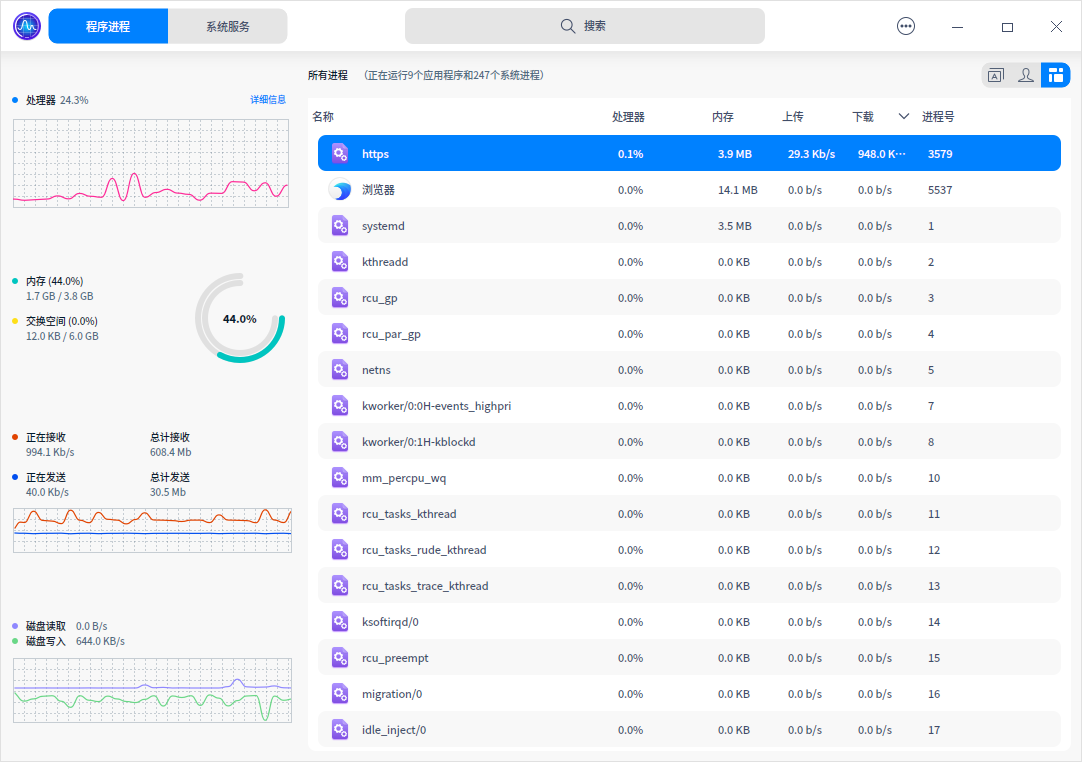Click the ksoftirqd/0 process icon
Screen dimensions: 1082x762
point(340,622)
